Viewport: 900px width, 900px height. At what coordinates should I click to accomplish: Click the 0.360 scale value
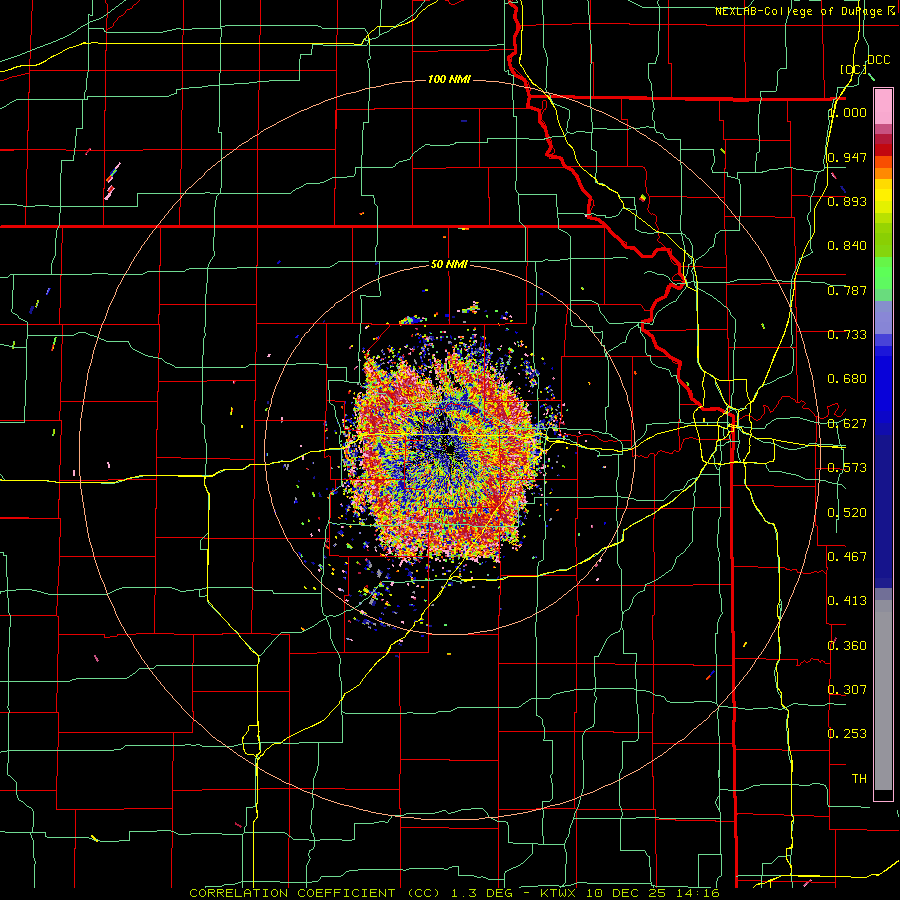coord(847,646)
